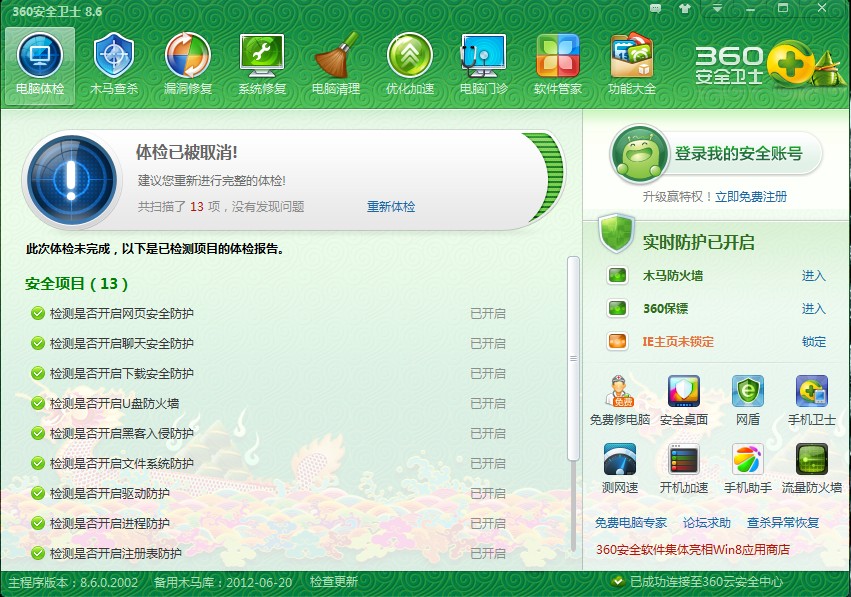Enter 木马防火墙 via 进入 link

point(814,276)
